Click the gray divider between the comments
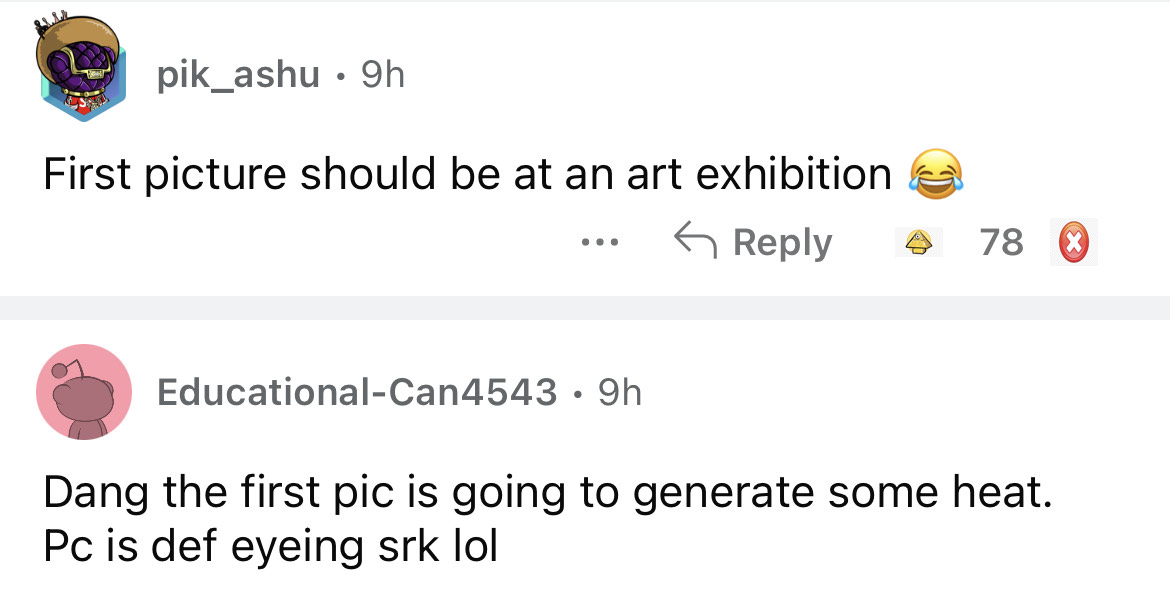 click(x=585, y=307)
